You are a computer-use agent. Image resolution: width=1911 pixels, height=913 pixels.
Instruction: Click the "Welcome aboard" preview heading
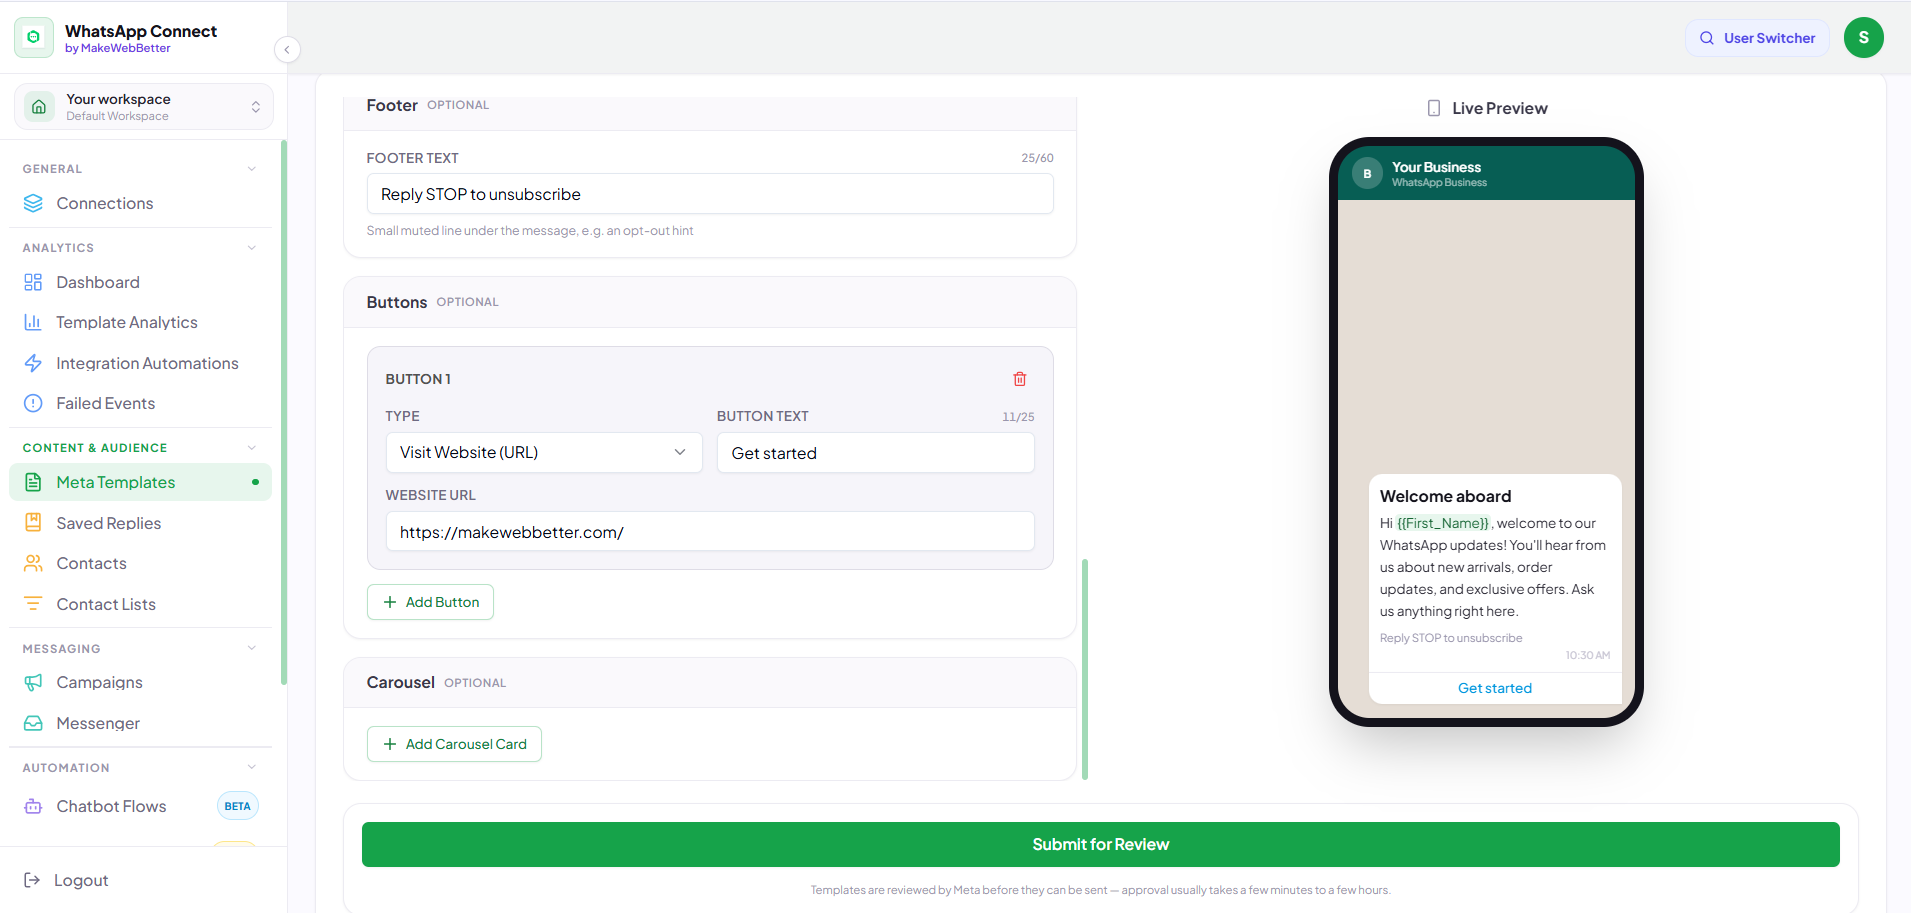point(1445,496)
